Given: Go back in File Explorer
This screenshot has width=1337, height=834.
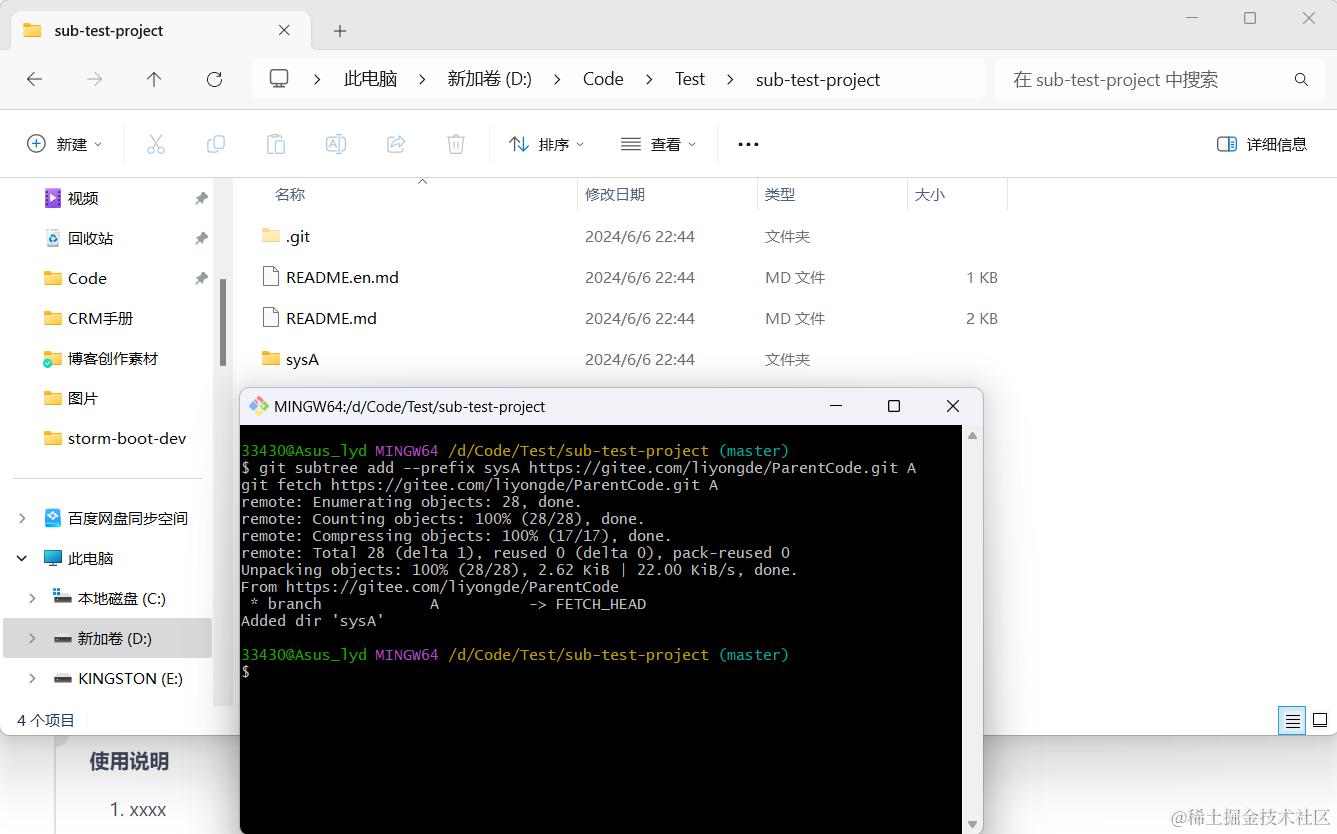Looking at the screenshot, I should 35,79.
